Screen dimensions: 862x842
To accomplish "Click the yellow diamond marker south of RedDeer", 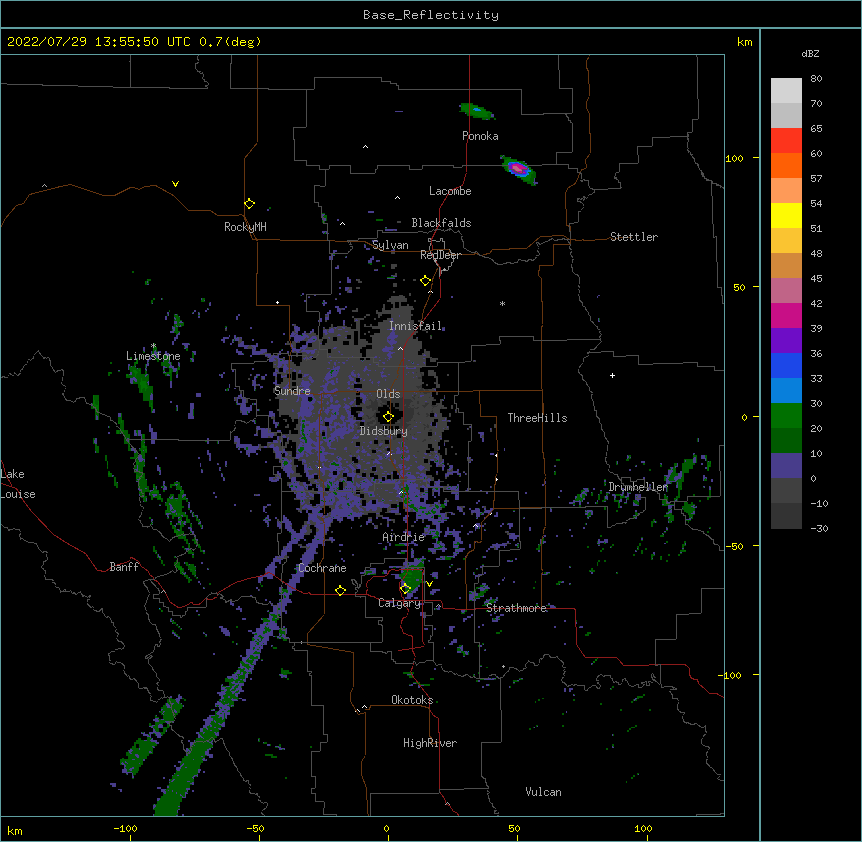I will click(x=426, y=281).
